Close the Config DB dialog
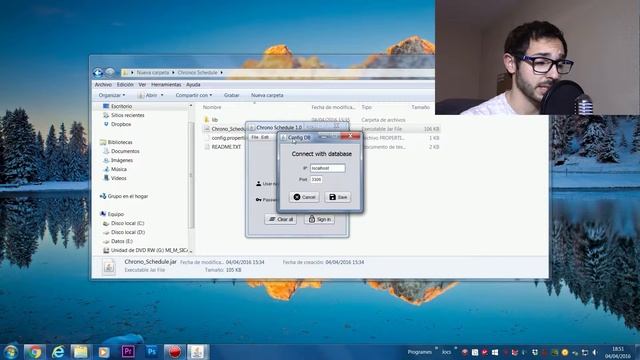640x360 pixels. coord(350,136)
